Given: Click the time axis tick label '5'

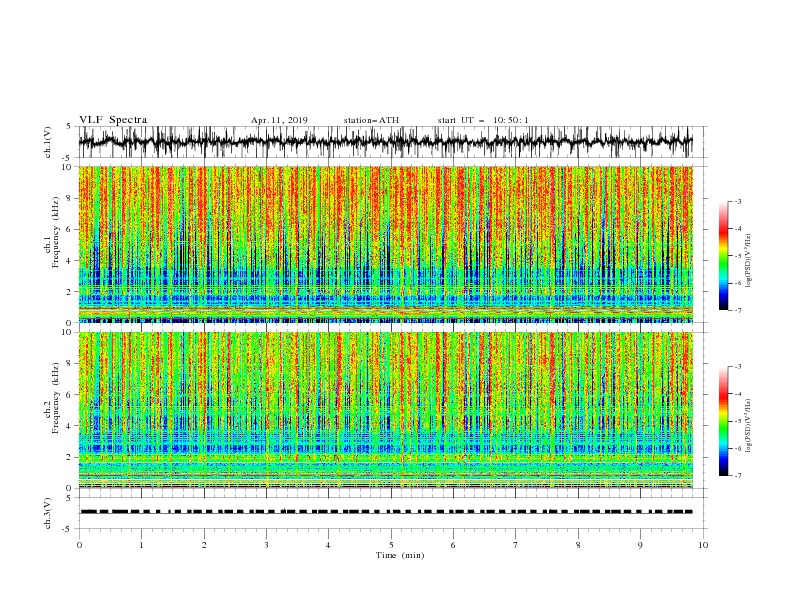Looking at the screenshot, I should [x=391, y=545].
